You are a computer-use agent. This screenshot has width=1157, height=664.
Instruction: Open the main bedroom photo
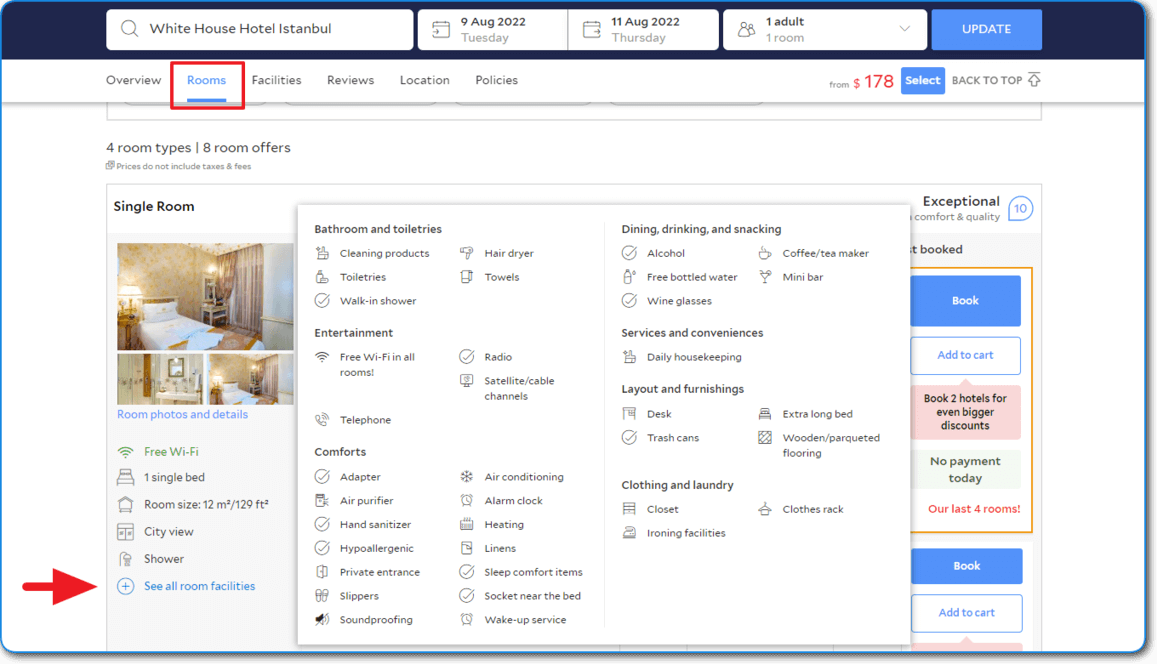pos(205,297)
